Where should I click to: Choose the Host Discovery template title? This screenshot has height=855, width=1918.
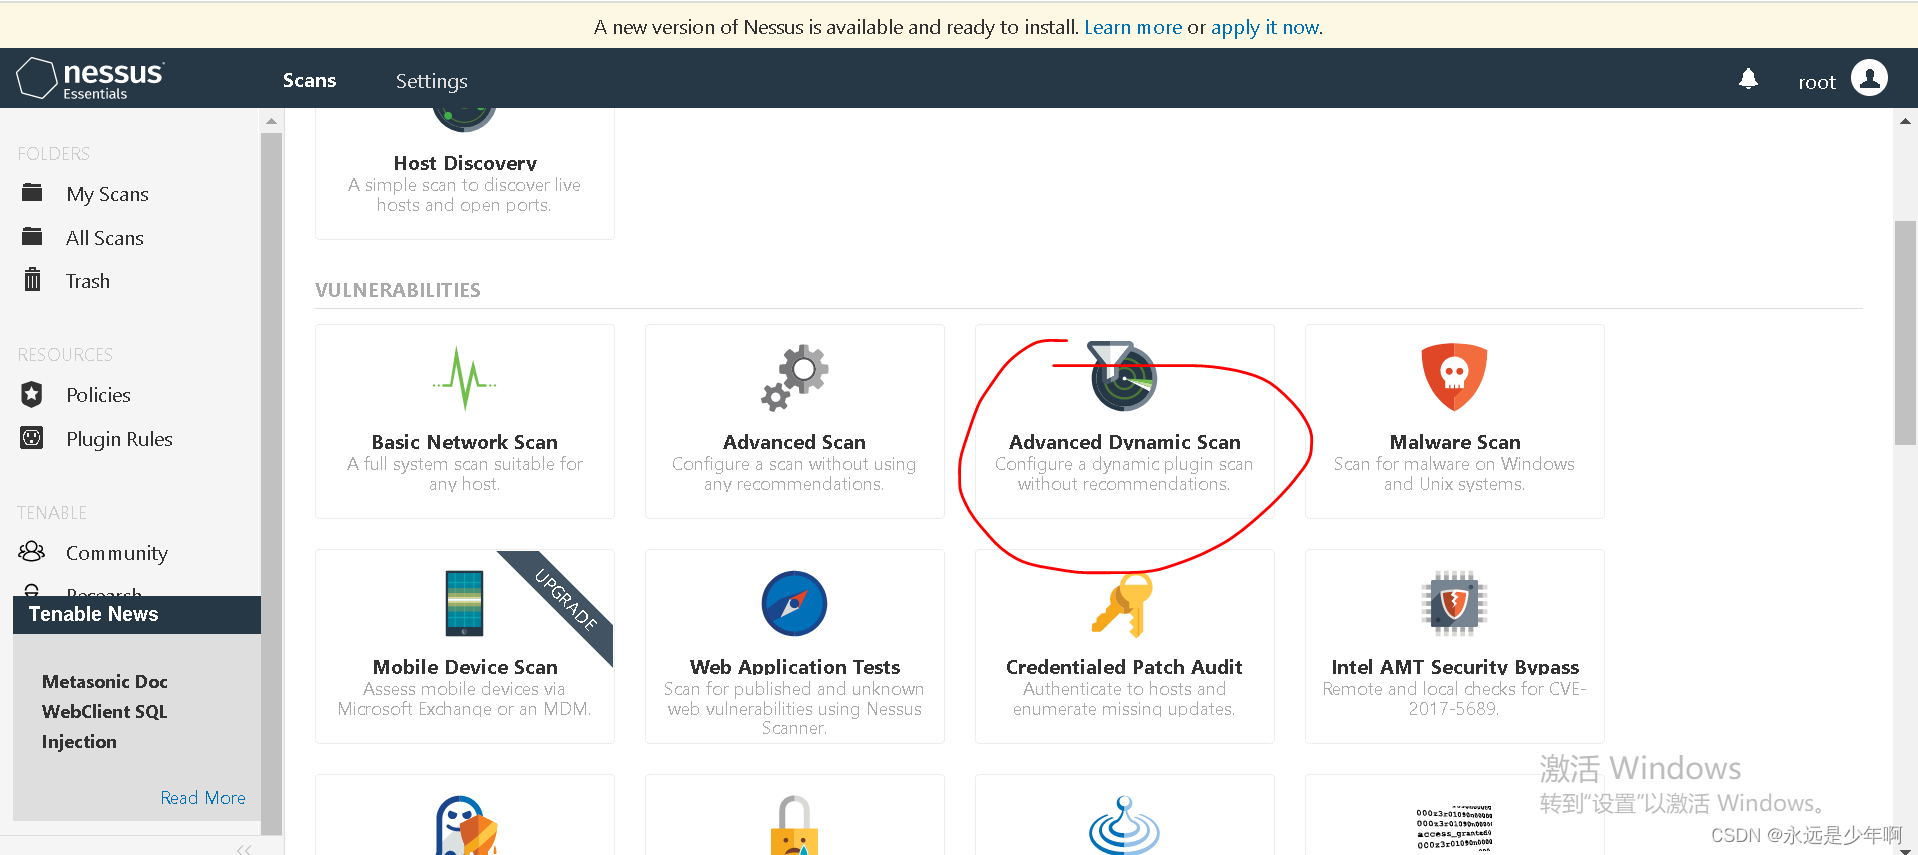click(465, 163)
